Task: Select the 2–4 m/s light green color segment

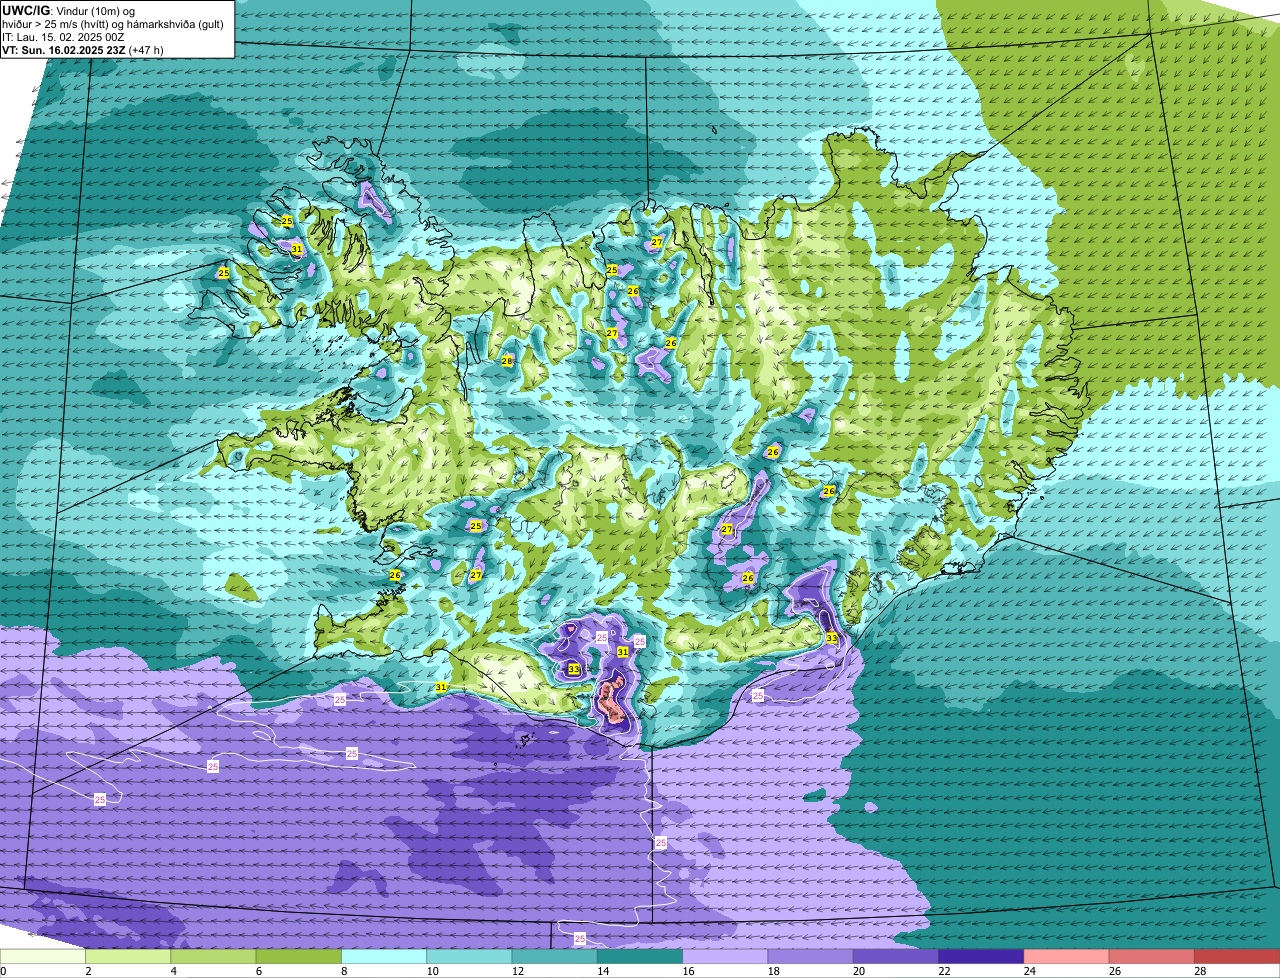Action: click(128, 957)
